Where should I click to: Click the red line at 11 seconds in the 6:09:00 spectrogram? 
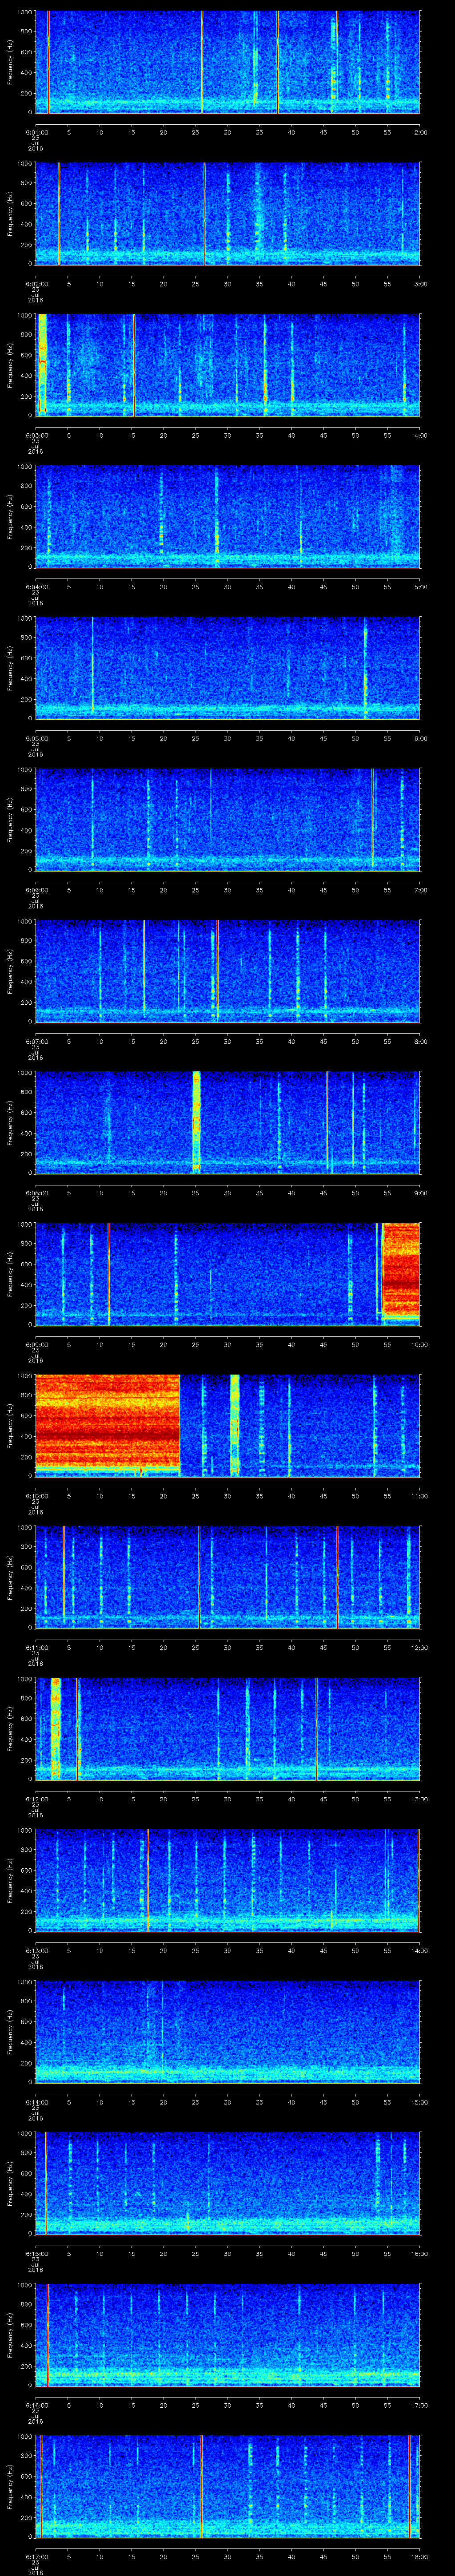pos(108,1272)
